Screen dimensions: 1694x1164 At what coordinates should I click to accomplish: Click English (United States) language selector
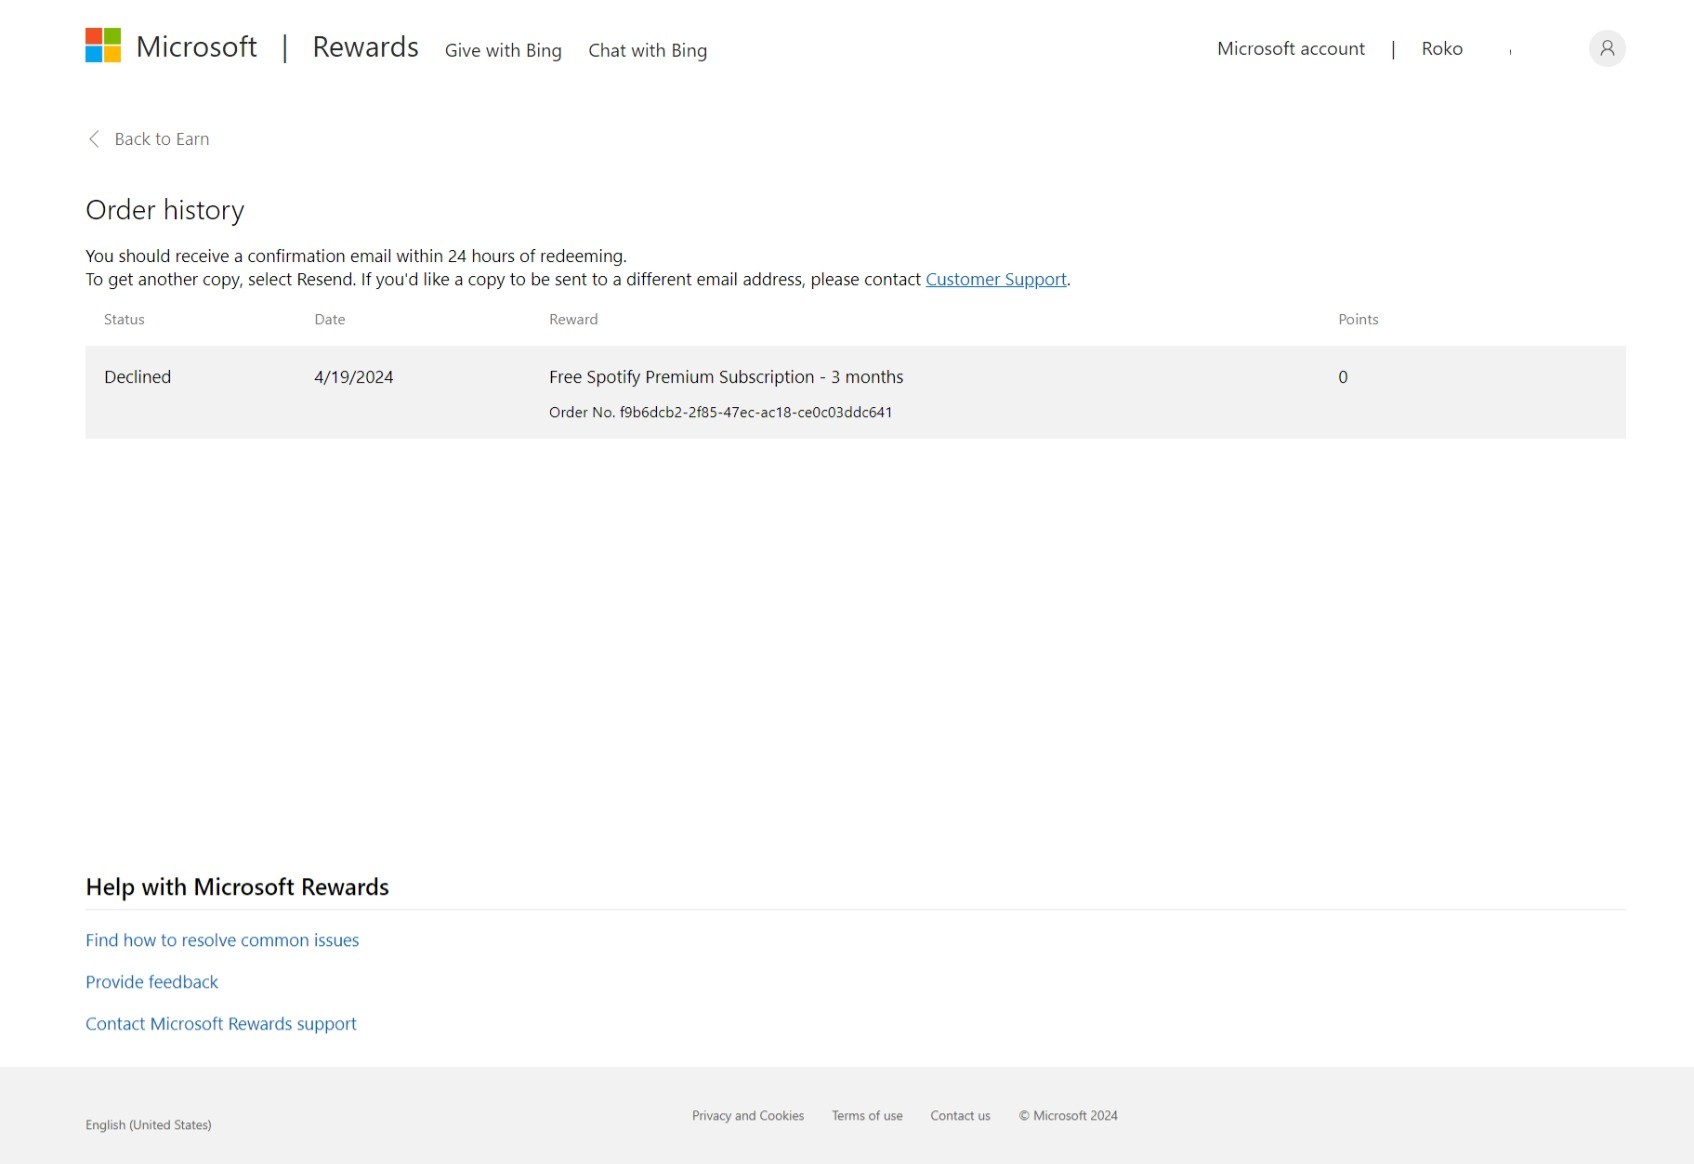pyautogui.click(x=148, y=1125)
